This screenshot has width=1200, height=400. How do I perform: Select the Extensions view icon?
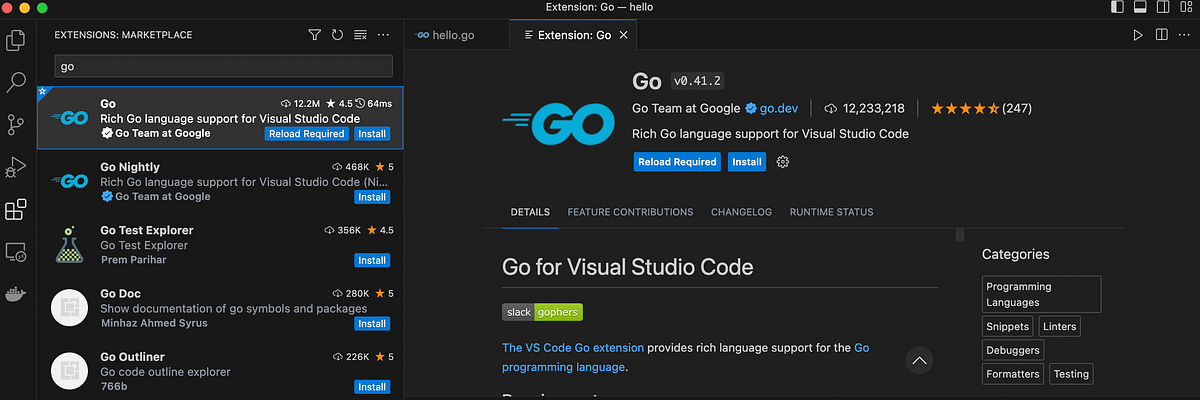[x=16, y=210]
